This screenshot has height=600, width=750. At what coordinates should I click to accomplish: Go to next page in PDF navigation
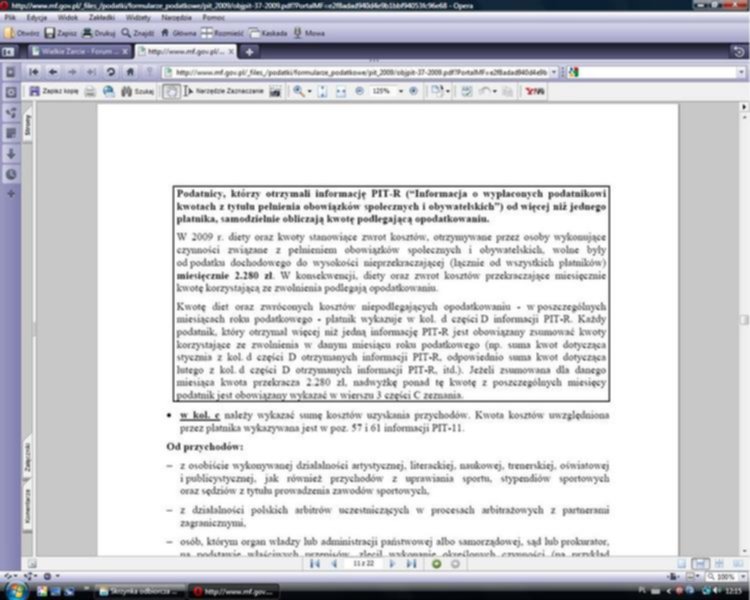pyautogui.click(x=392, y=564)
